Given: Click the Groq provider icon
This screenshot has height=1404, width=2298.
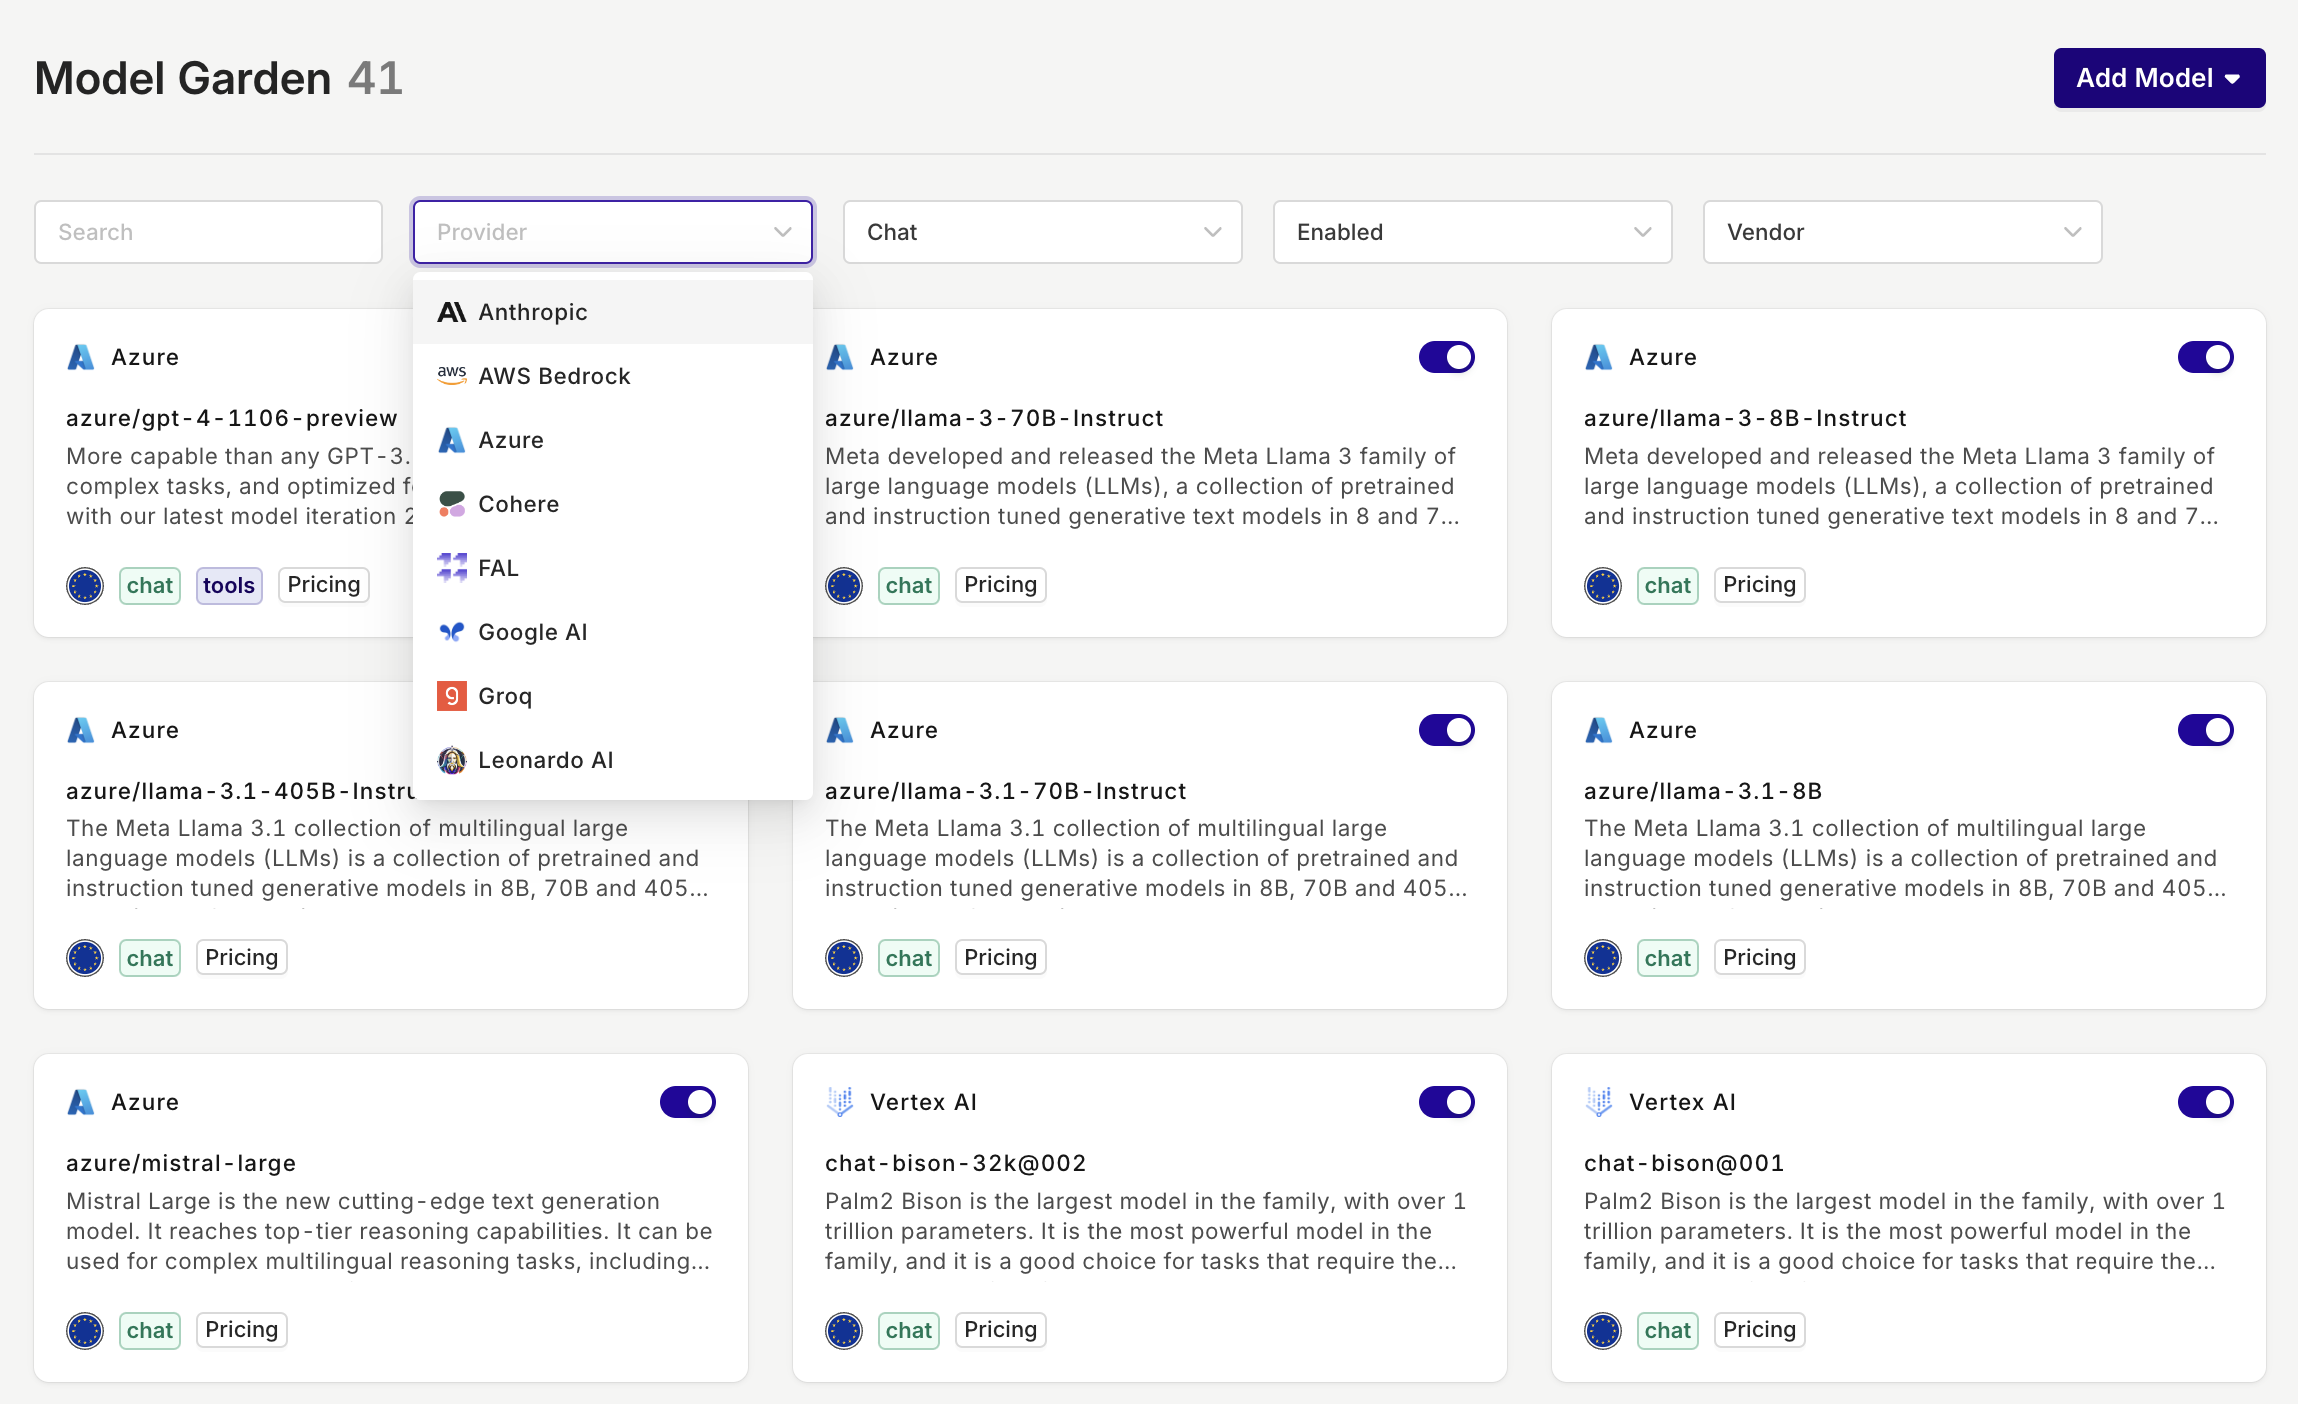Looking at the screenshot, I should pyautogui.click(x=453, y=695).
